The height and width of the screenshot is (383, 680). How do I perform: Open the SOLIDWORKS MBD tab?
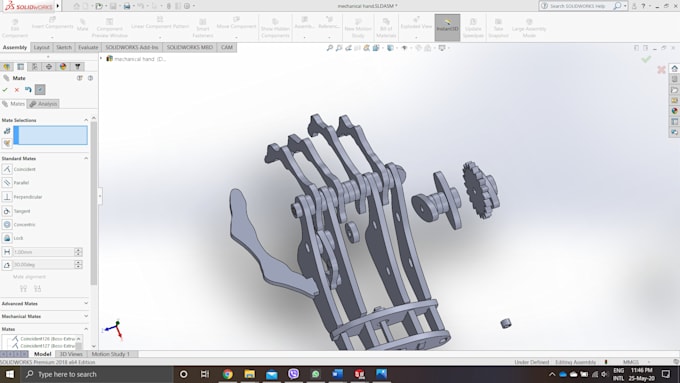click(x=190, y=47)
